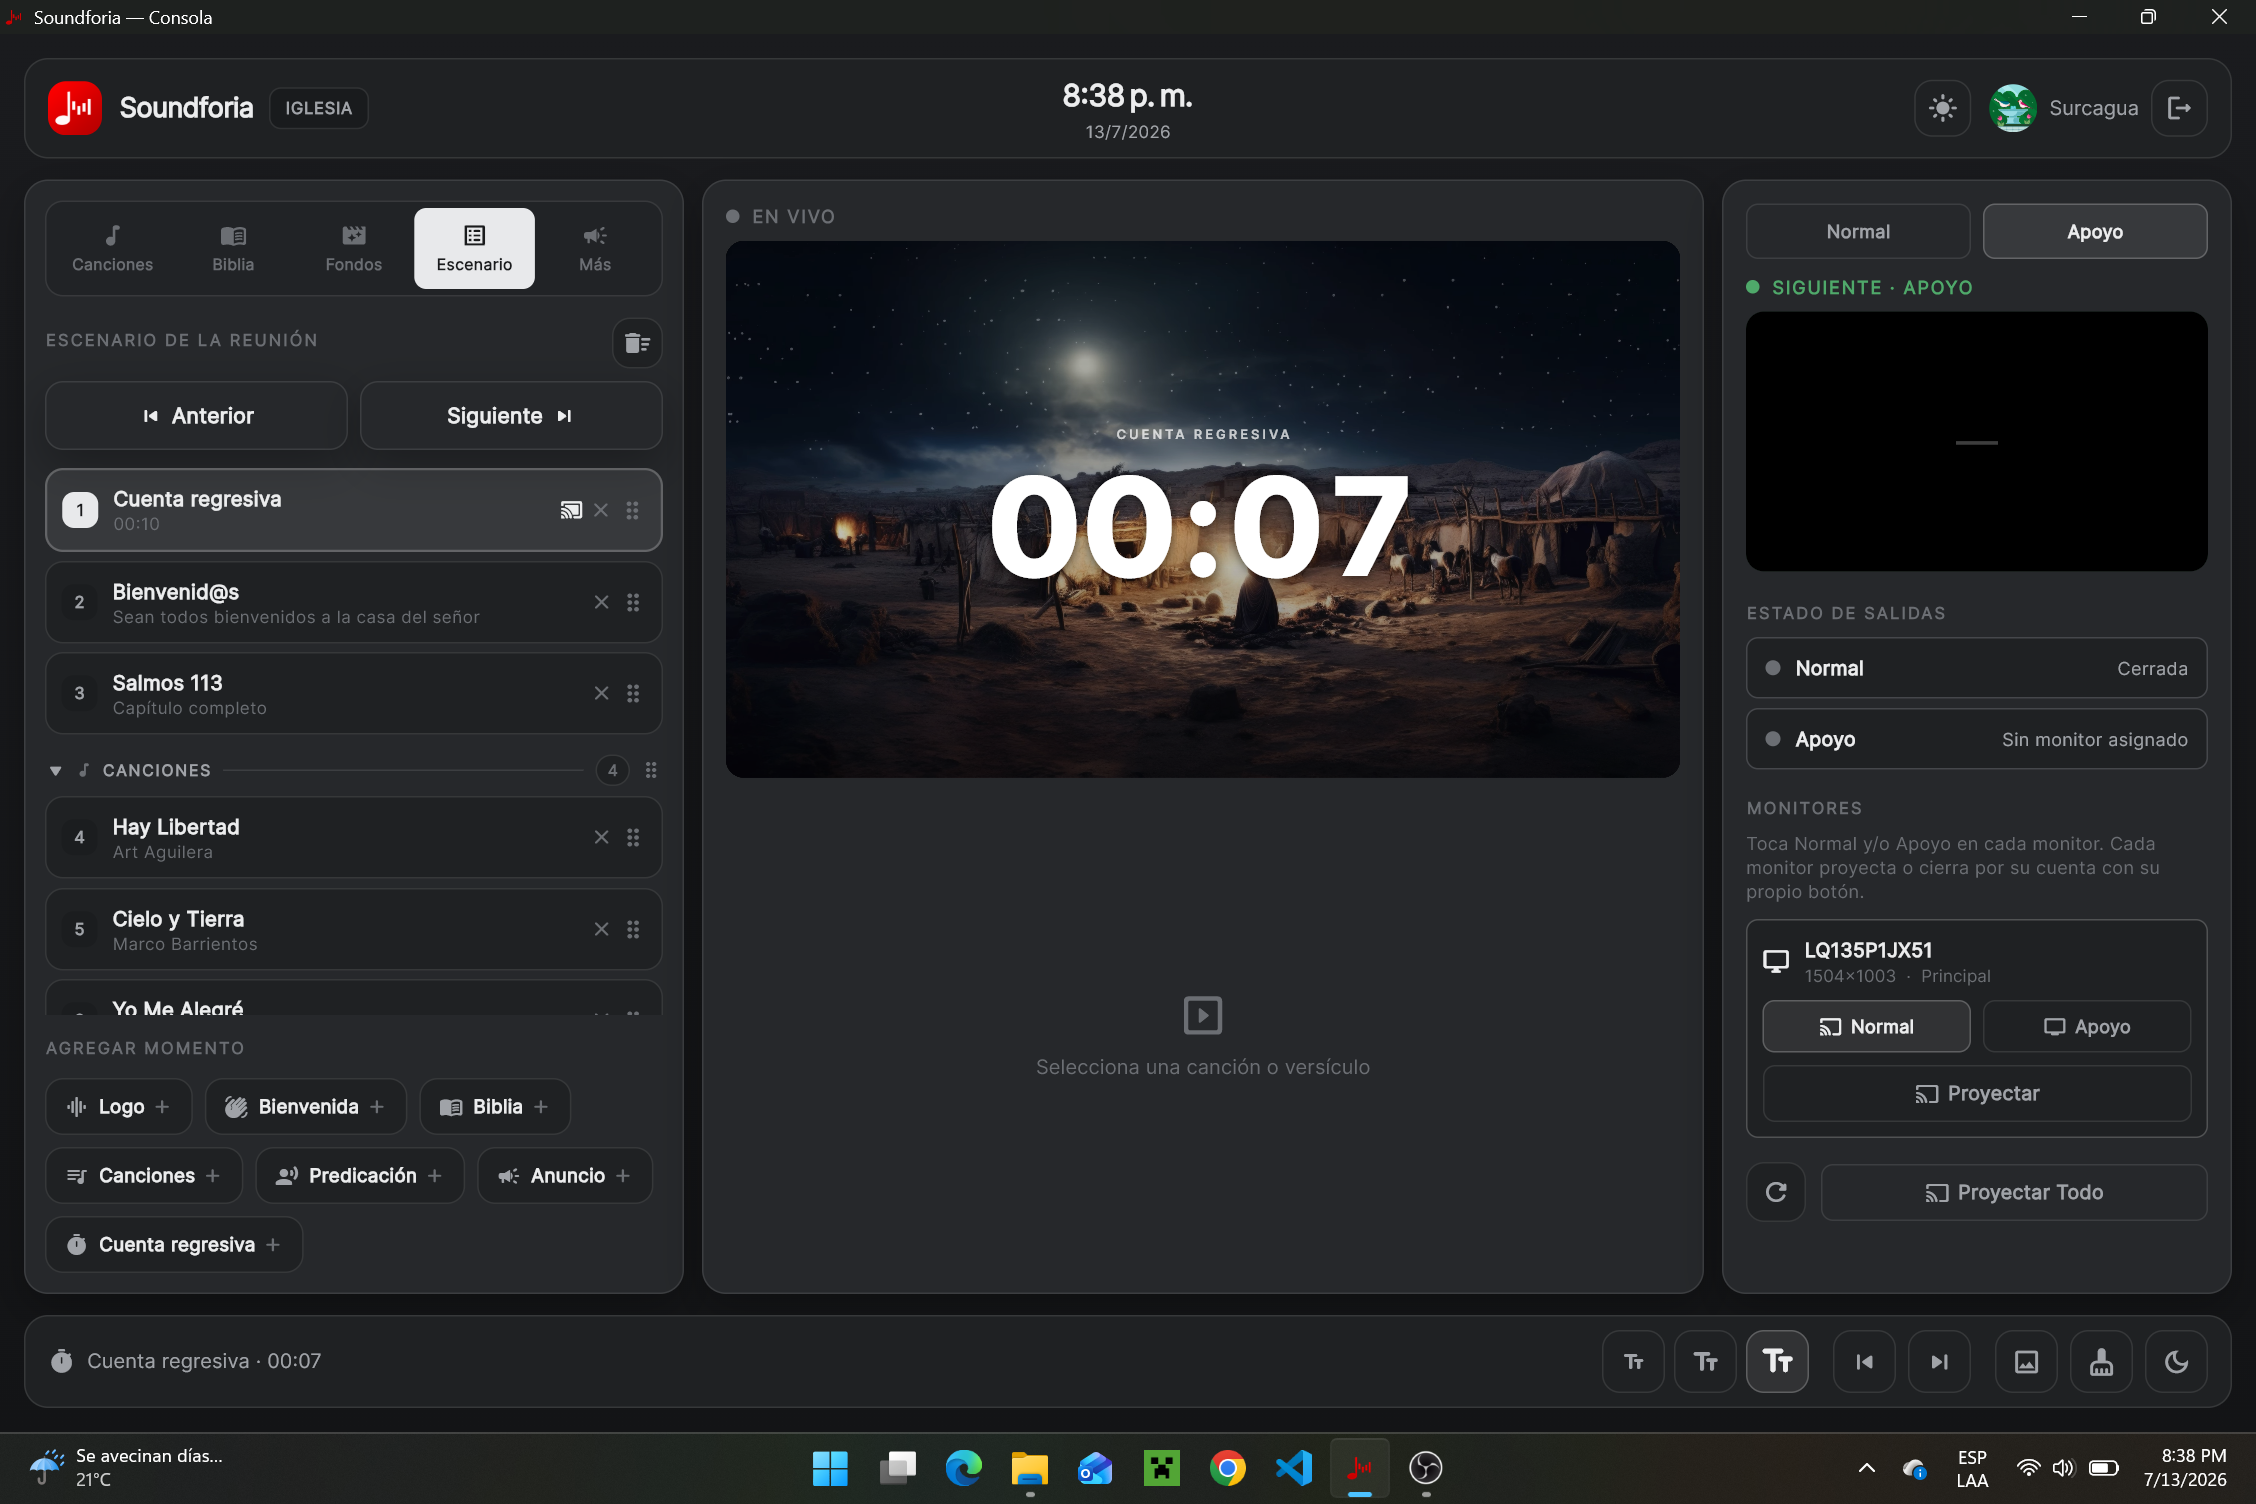
Task: Click Proyectar Todo button
Action: pyautogui.click(x=2014, y=1192)
